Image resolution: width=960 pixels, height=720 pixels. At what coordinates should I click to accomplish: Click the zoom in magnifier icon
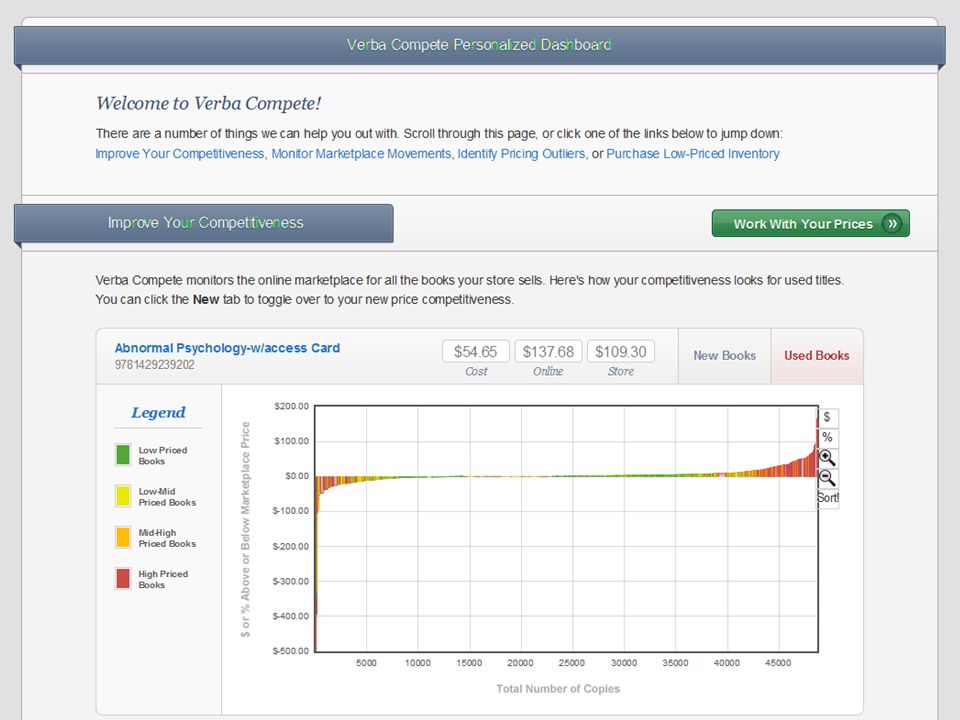pos(827,458)
